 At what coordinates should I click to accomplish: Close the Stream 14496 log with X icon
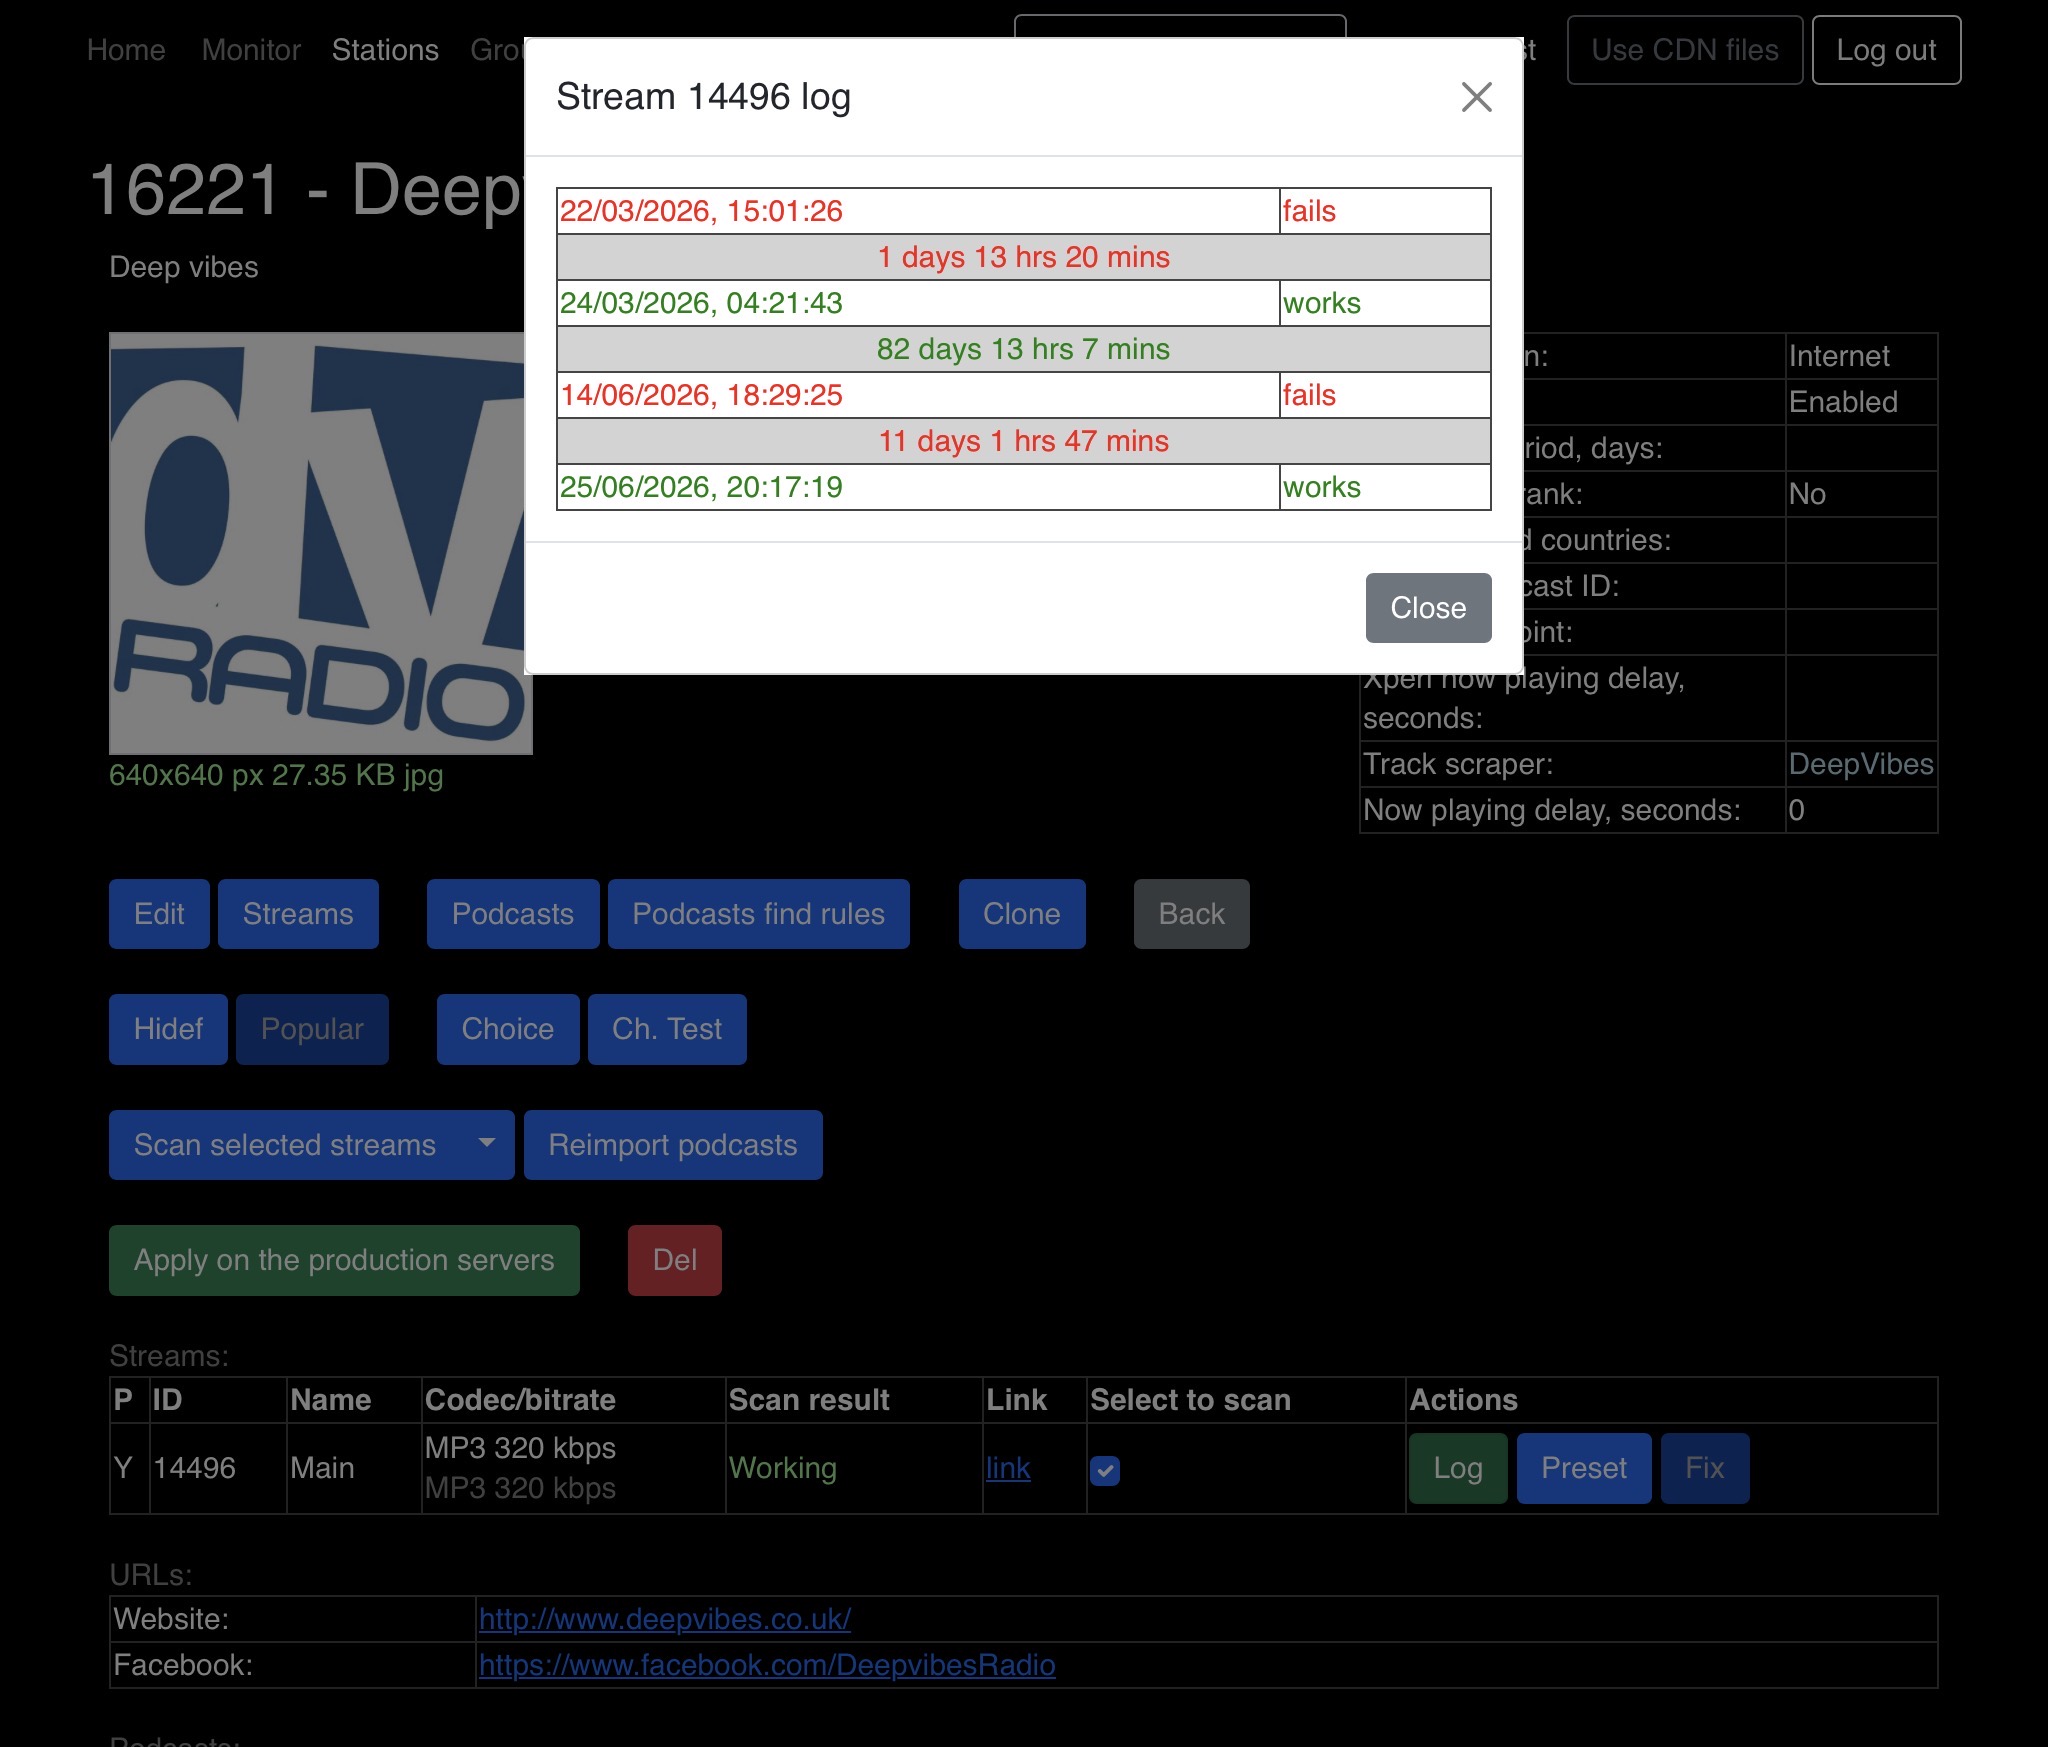pos(1476,97)
